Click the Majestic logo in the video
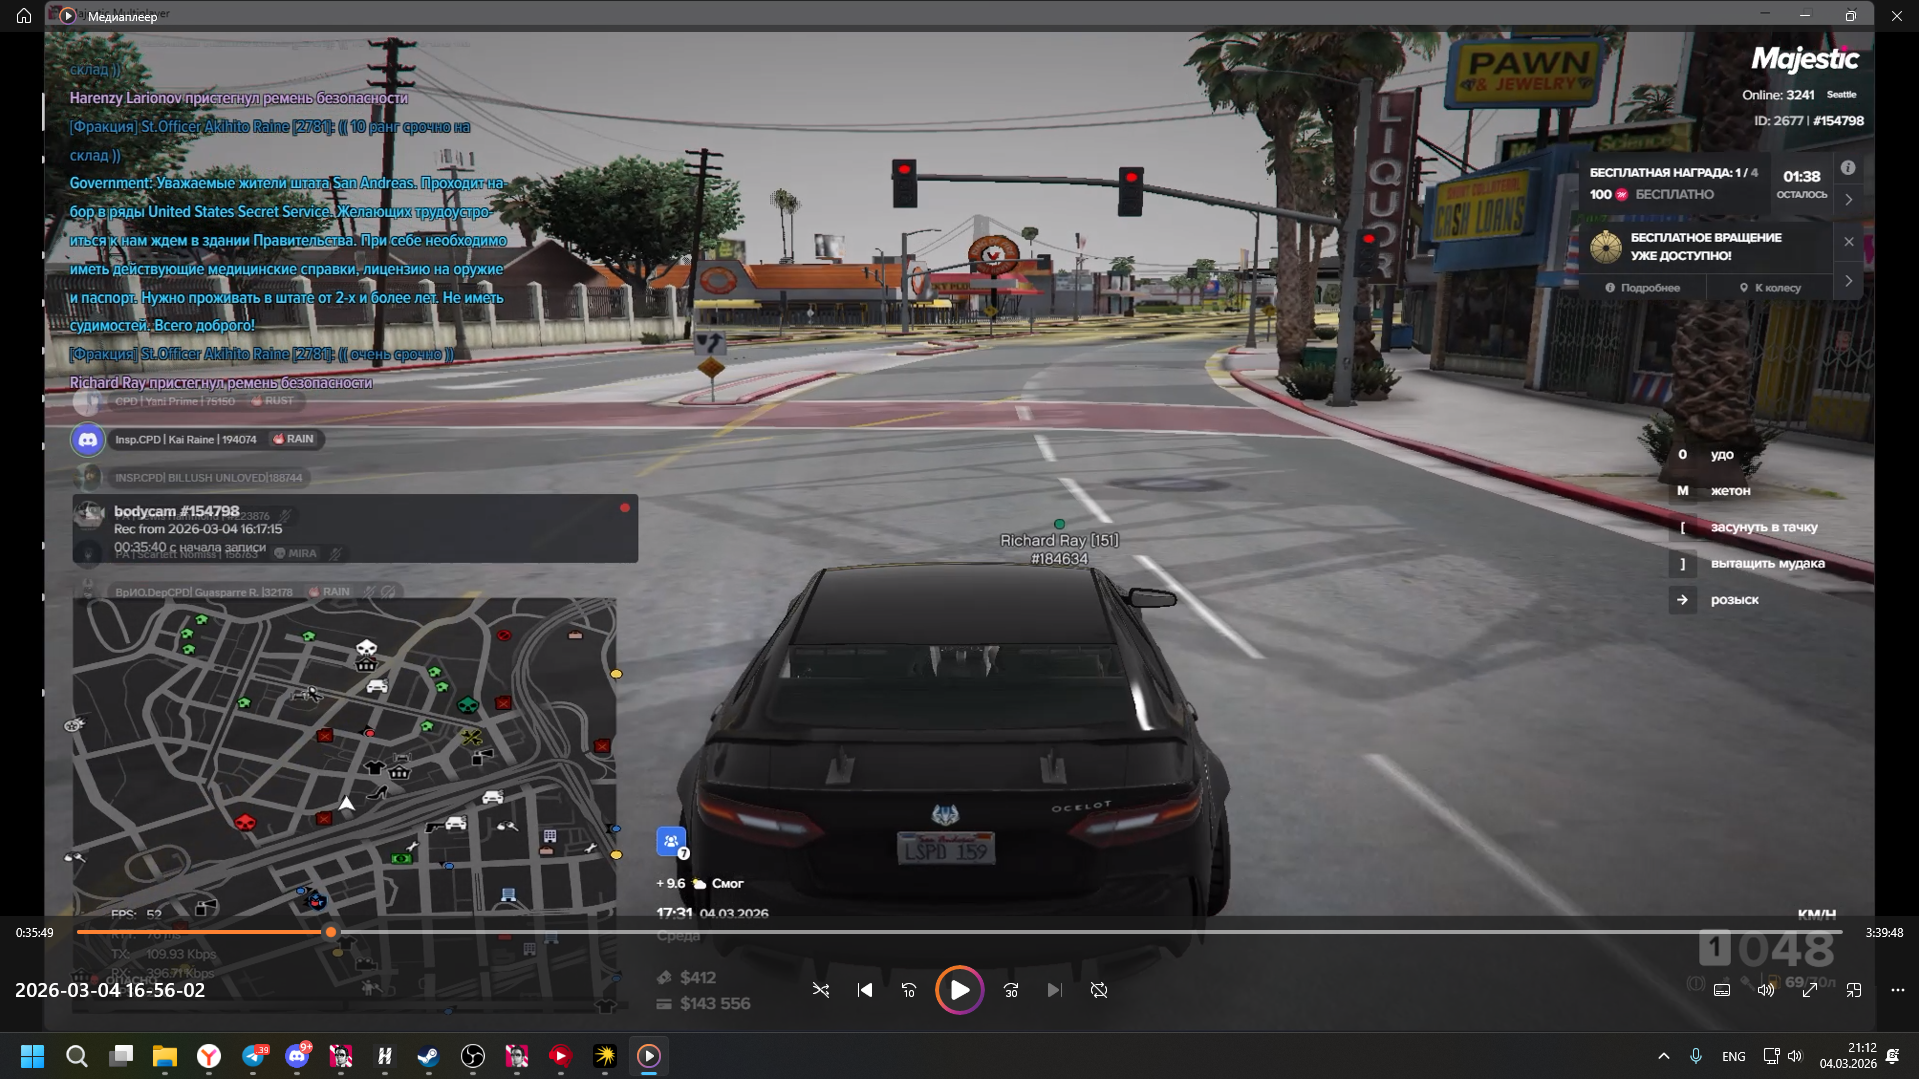The image size is (1919, 1079). point(1805,60)
